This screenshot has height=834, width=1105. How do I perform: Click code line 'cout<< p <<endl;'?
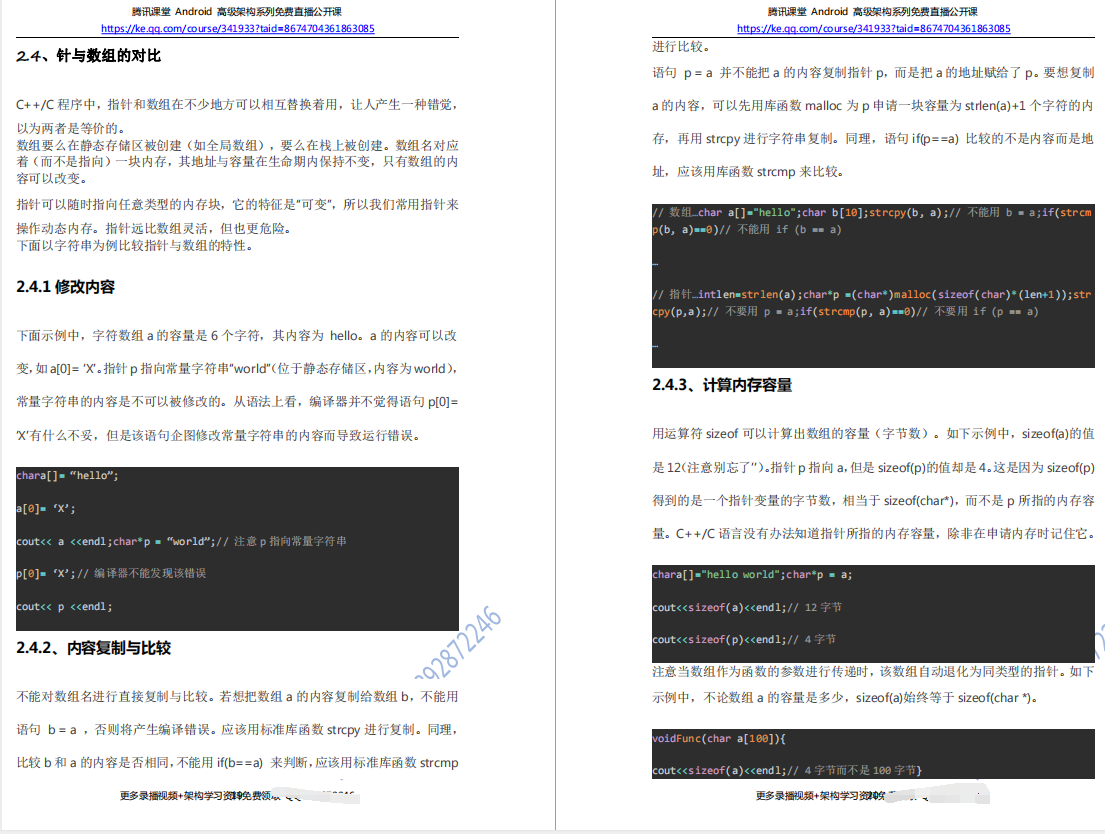pyautogui.click(x=64, y=606)
